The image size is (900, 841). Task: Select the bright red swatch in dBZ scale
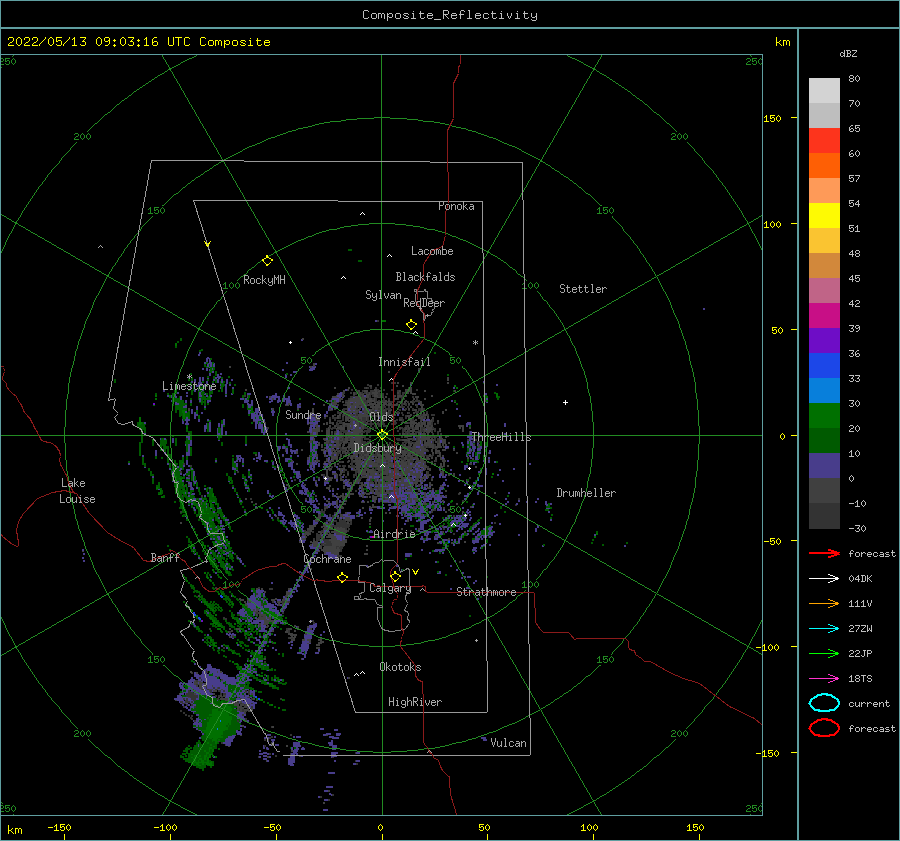click(824, 141)
